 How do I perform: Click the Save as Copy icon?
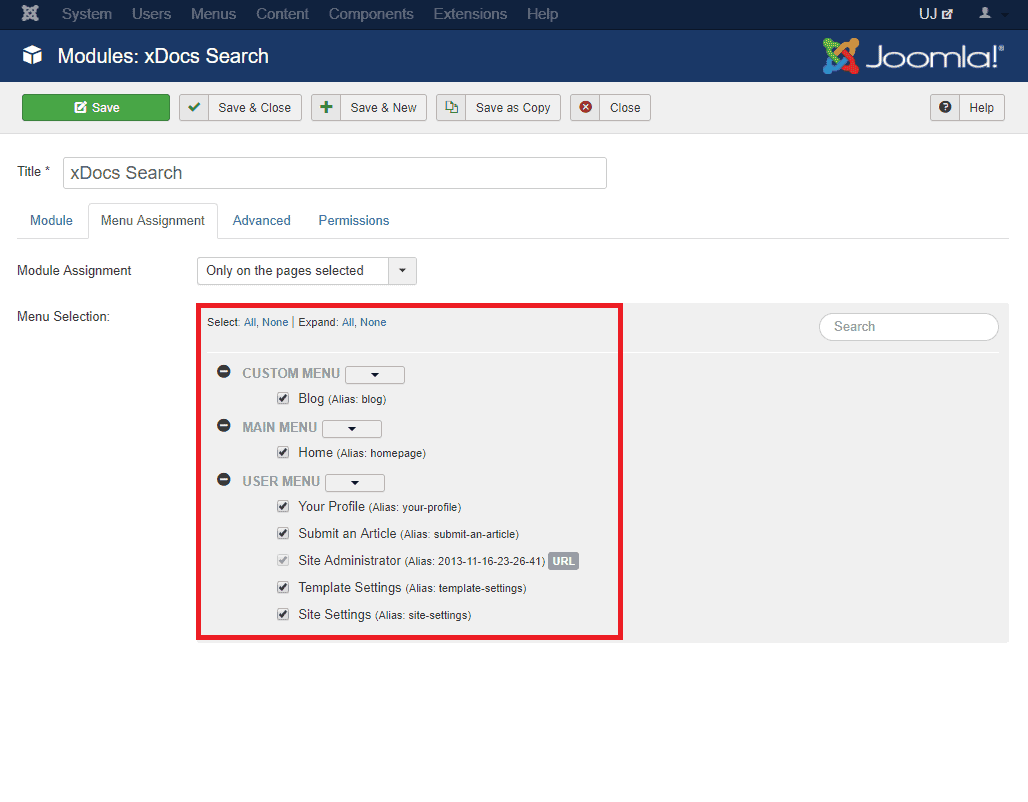[x=451, y=108]
